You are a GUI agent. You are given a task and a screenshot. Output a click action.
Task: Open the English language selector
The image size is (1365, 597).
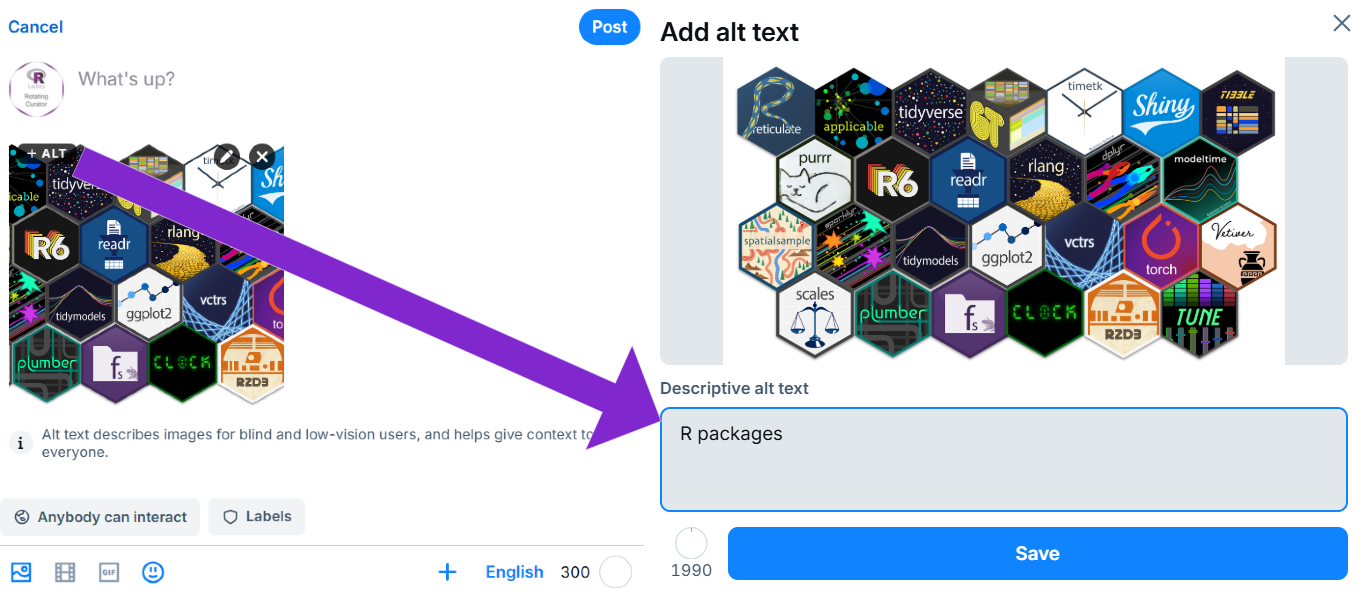(x=514, y=572)
